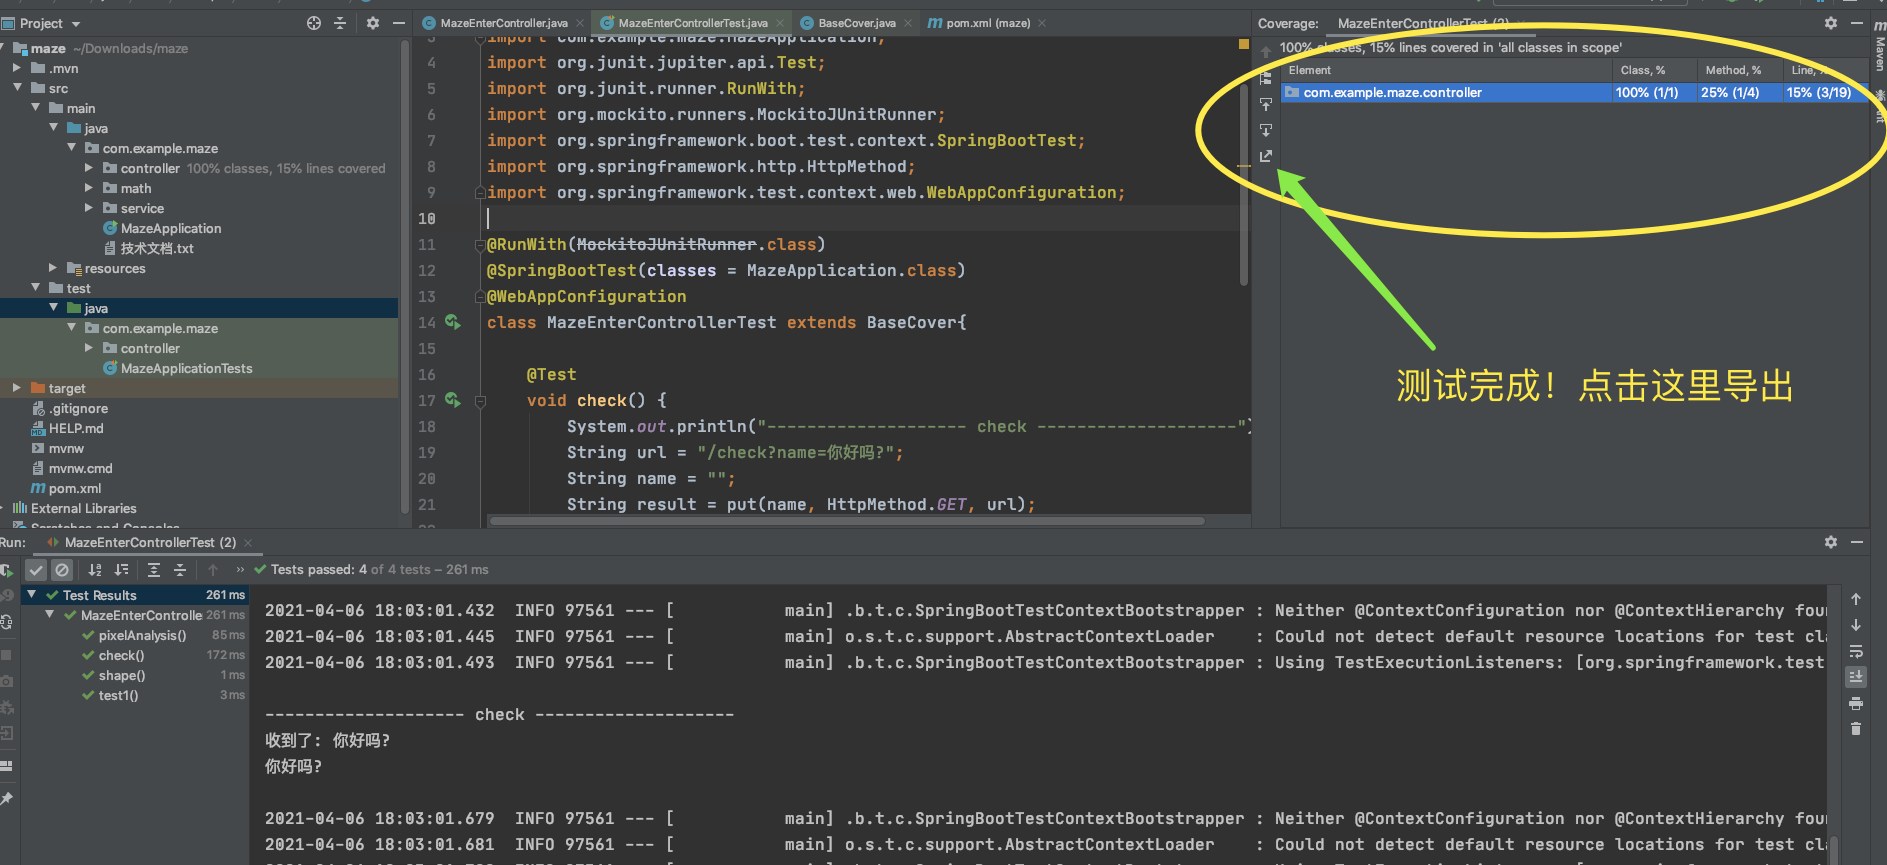Click locate file target icon in Project panel
Image resolution: width=1887 pixels, height=865 pixels.
pyautogui.click(x=314, y=23)
